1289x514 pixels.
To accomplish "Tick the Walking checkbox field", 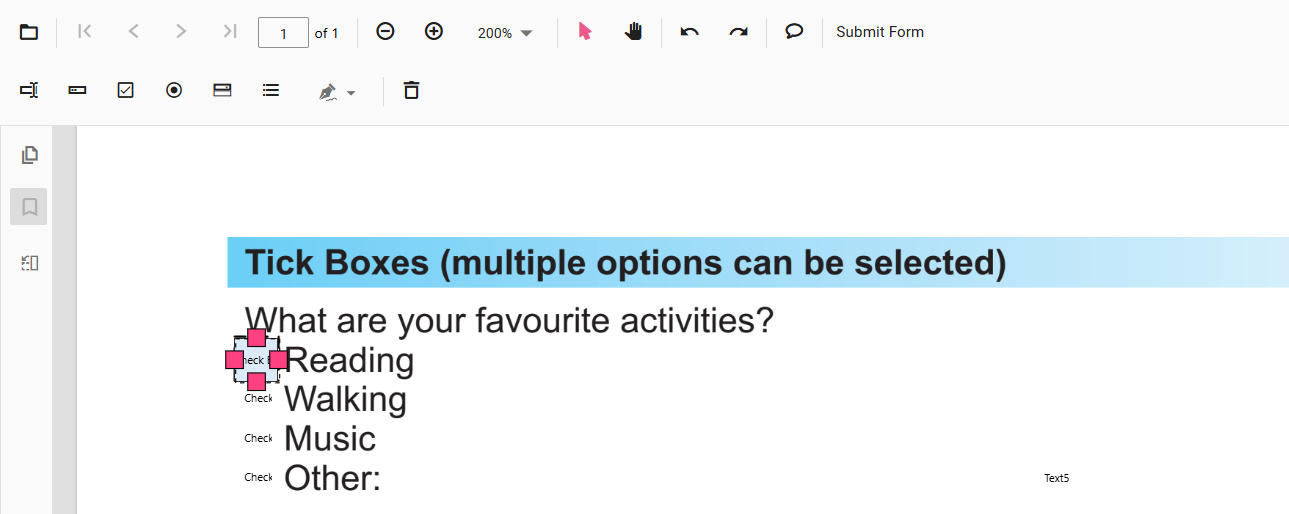I will point(258,398).
